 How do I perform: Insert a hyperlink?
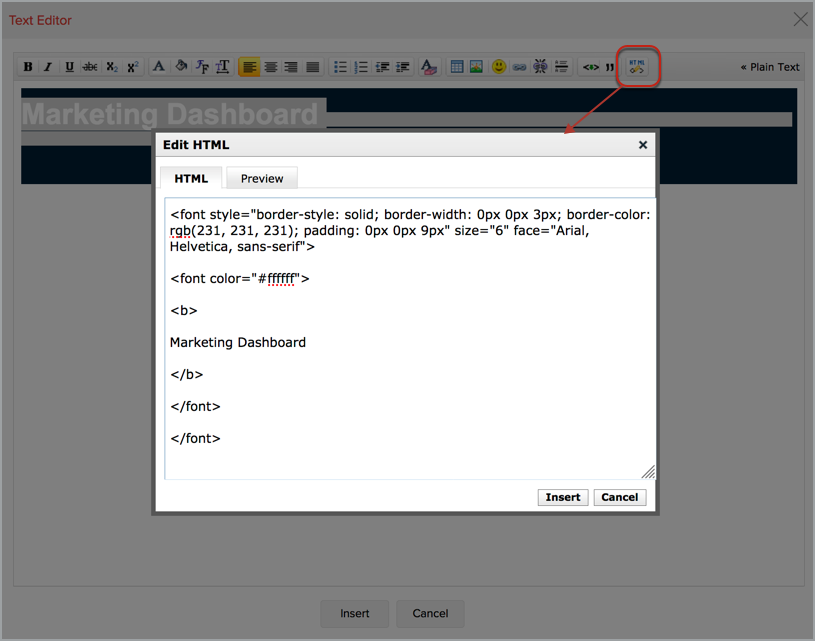[x=519, y=67]
